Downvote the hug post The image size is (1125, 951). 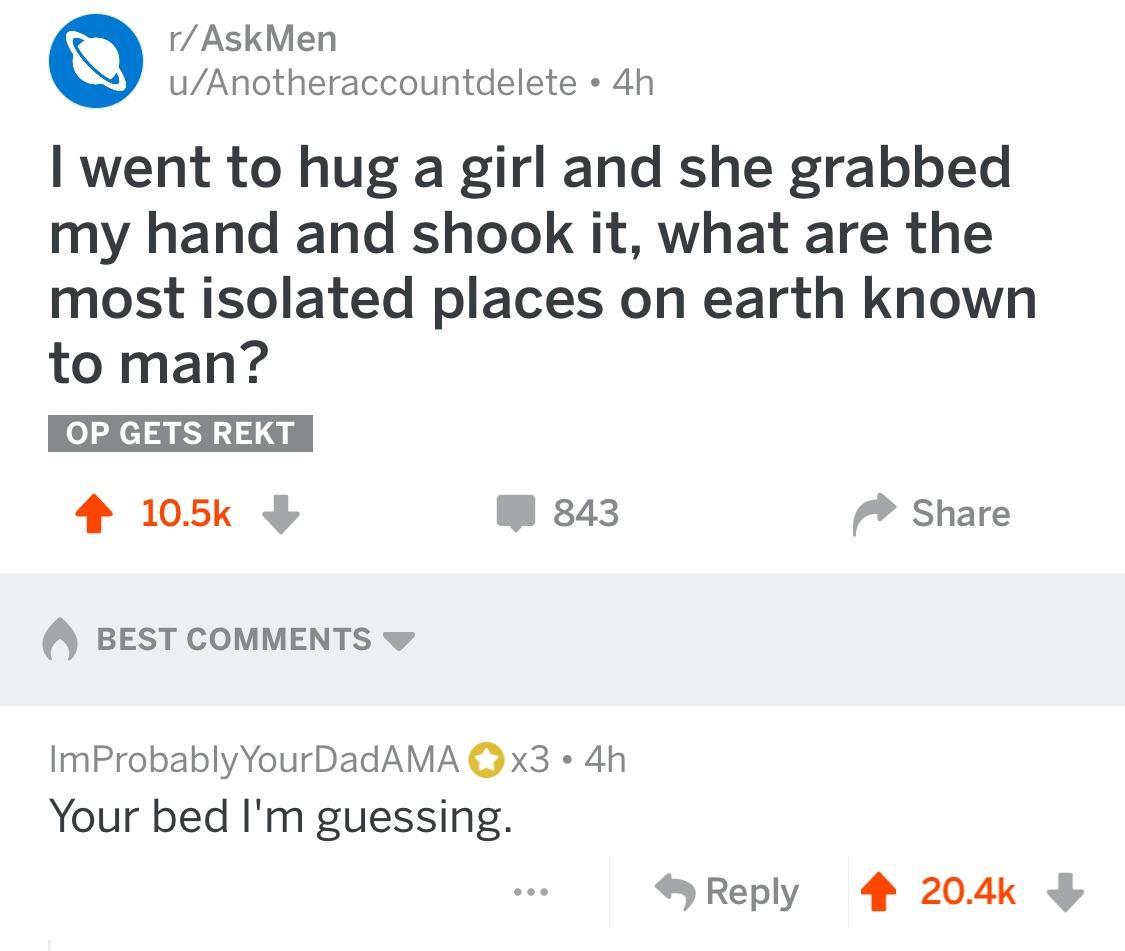(281, 514)
